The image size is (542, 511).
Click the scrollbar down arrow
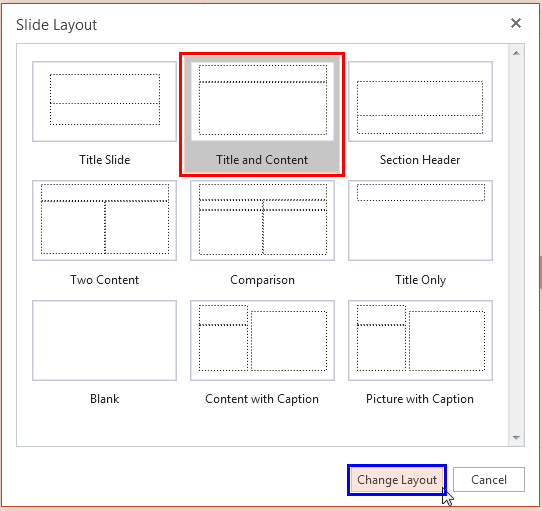click(516, 438)
